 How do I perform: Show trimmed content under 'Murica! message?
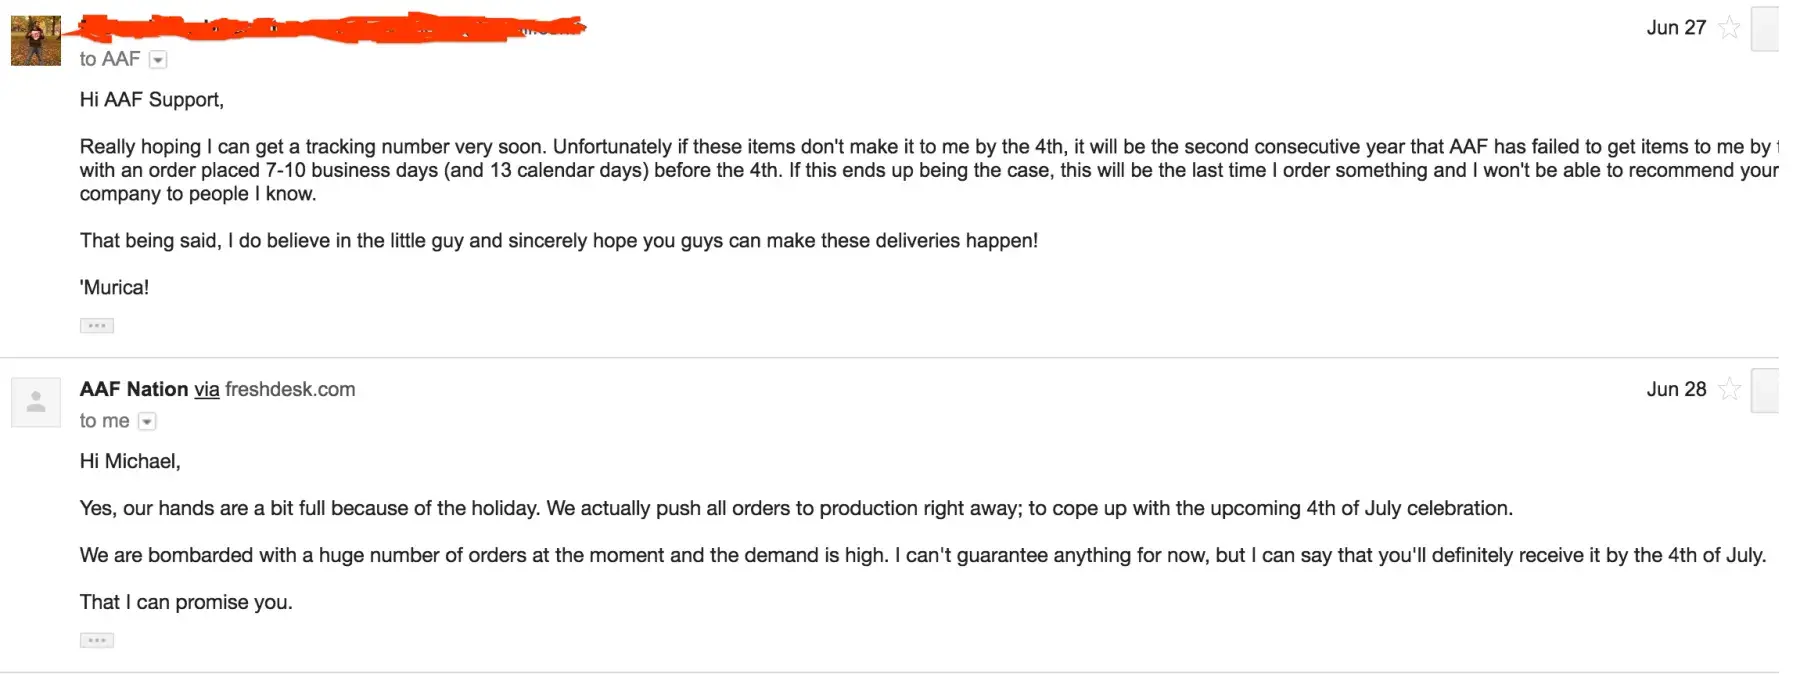97,326
